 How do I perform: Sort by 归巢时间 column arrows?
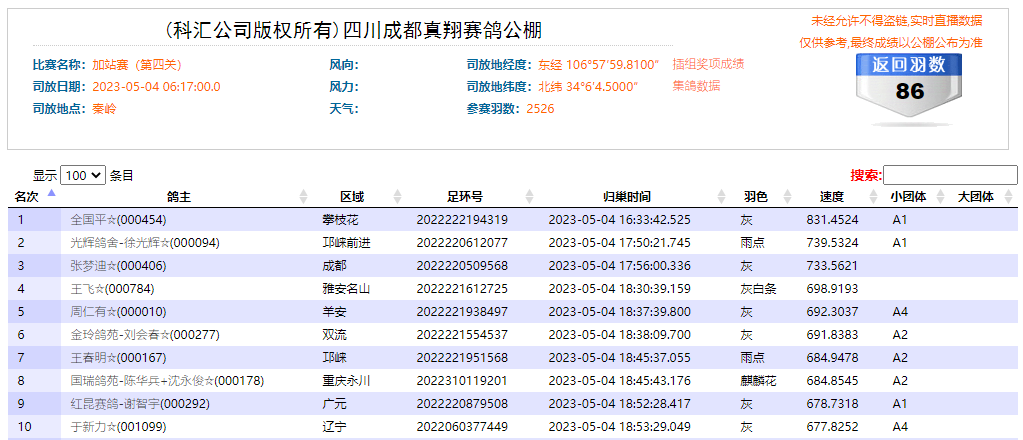tap(722, 197)
